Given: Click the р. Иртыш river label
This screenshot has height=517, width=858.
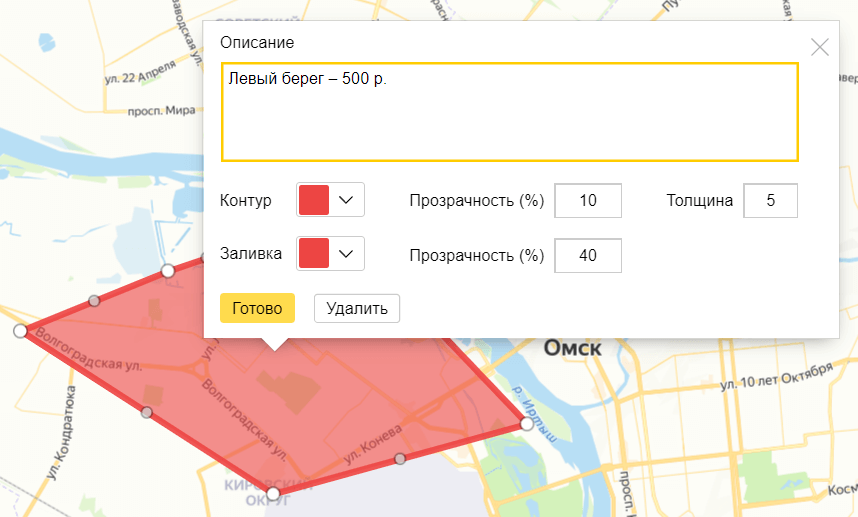Looking at the screenshot, I should pos(534,414).
